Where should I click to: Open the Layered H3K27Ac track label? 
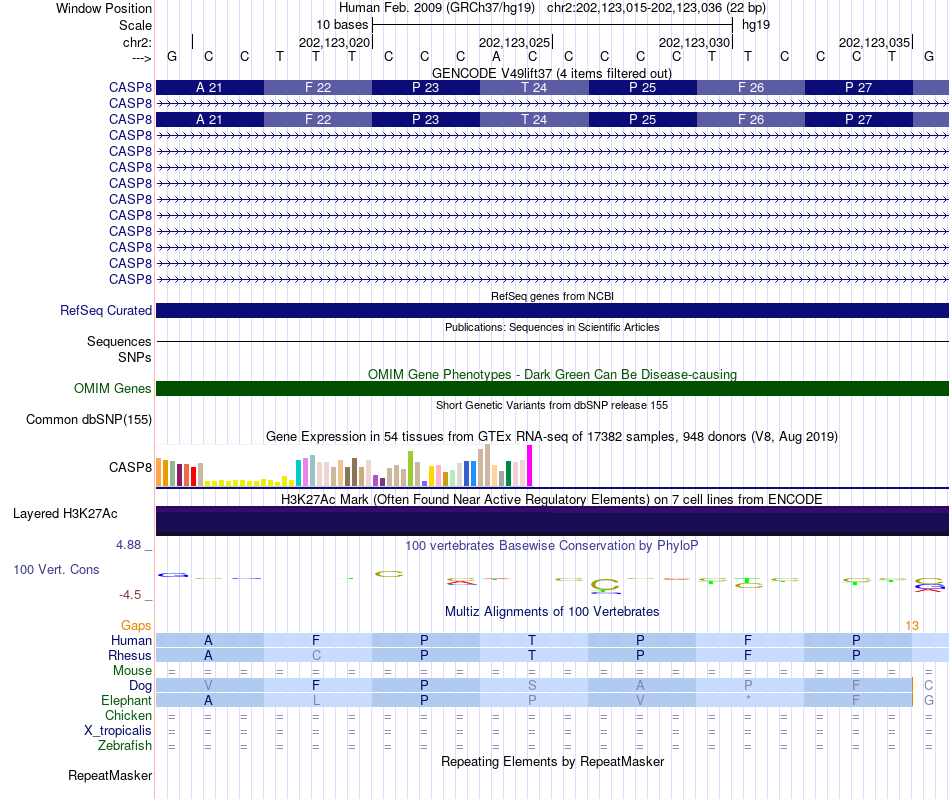click(65, 514)
